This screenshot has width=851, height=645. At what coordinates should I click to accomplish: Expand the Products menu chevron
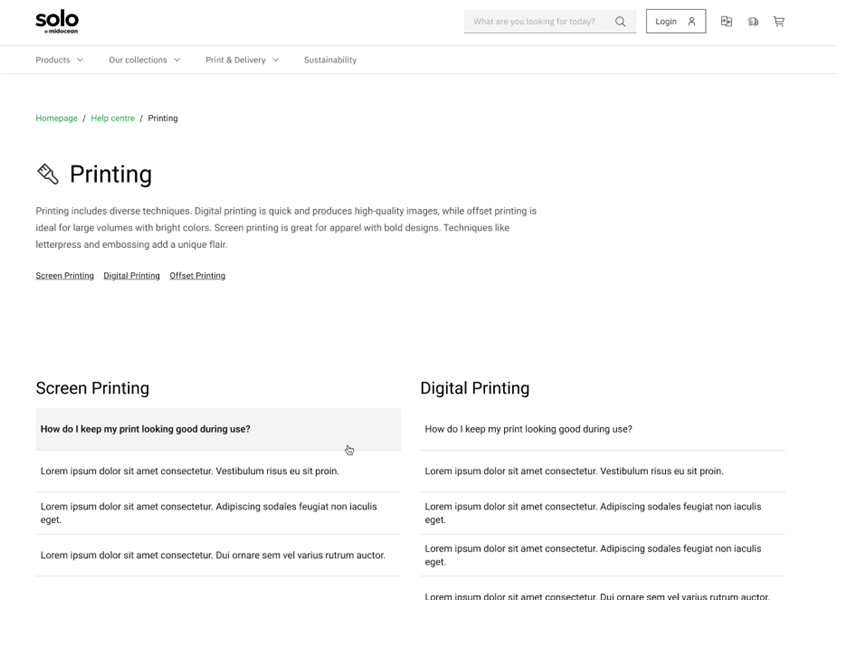click(80, 60)
